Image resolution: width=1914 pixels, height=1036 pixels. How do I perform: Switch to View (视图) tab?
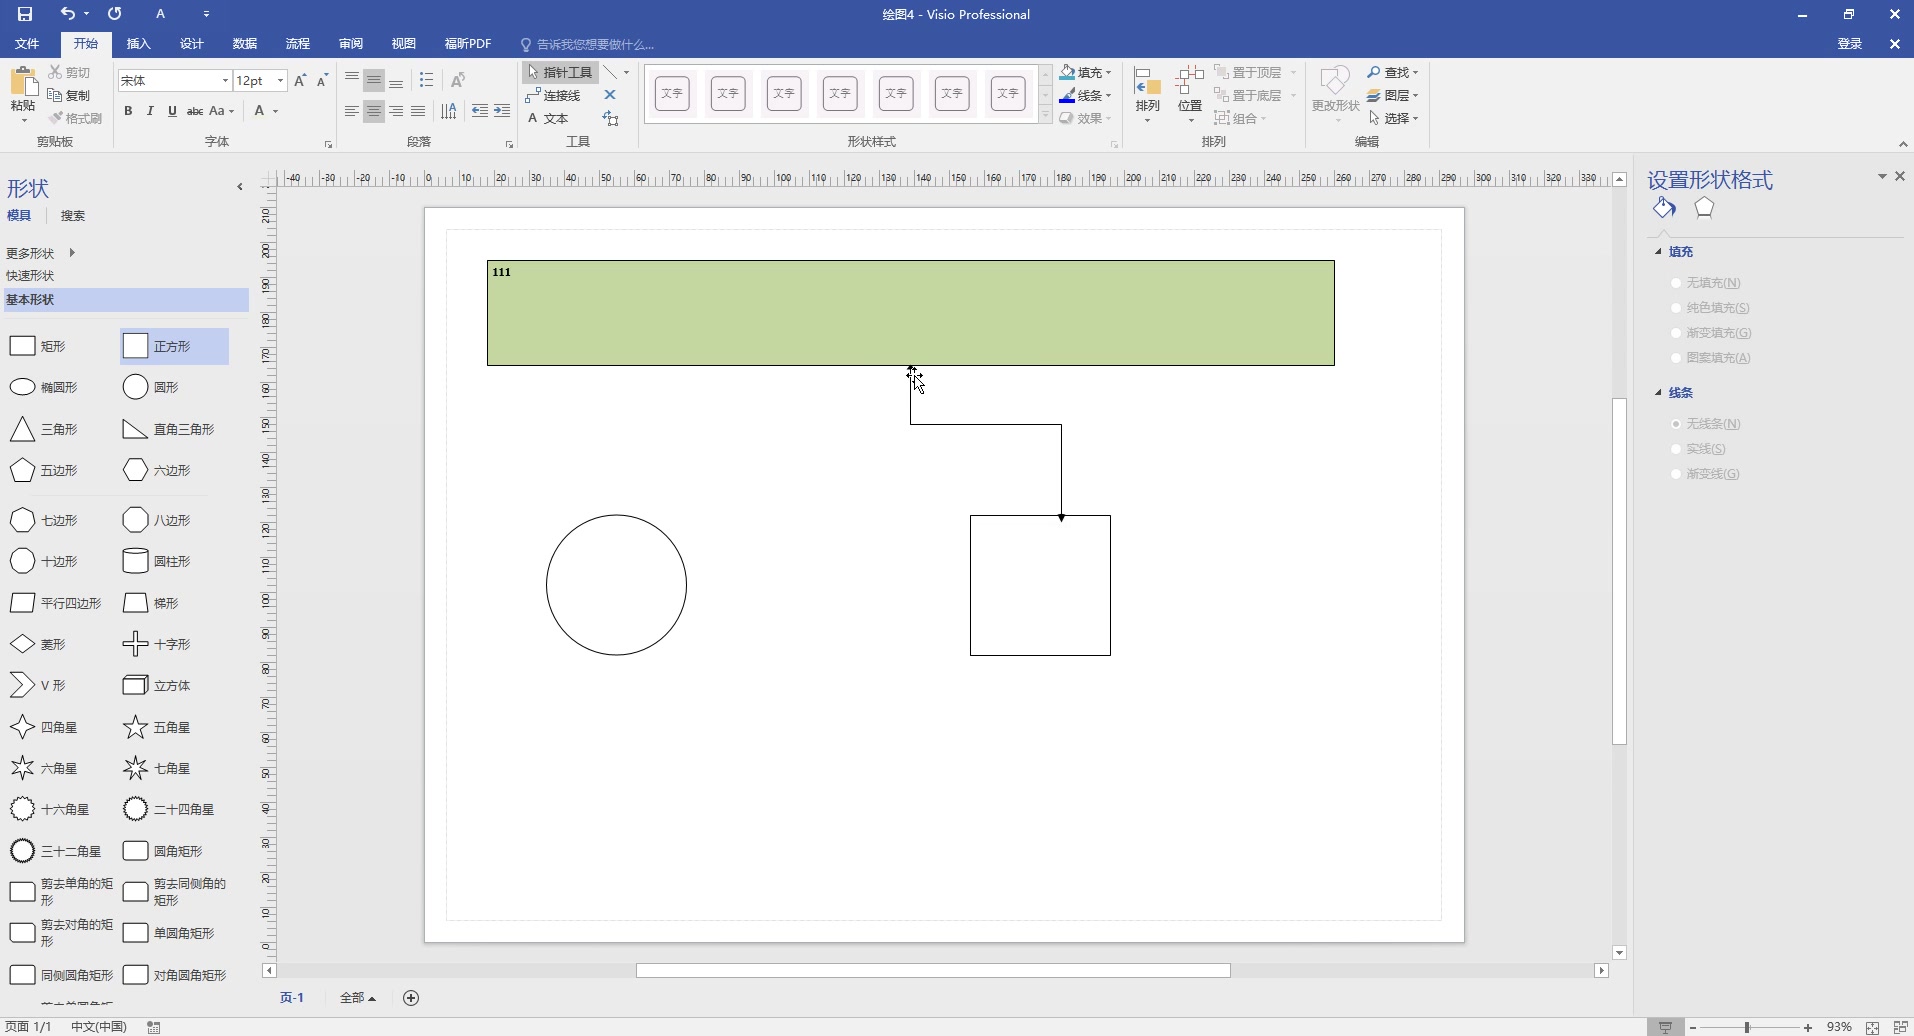coord(404,44)
